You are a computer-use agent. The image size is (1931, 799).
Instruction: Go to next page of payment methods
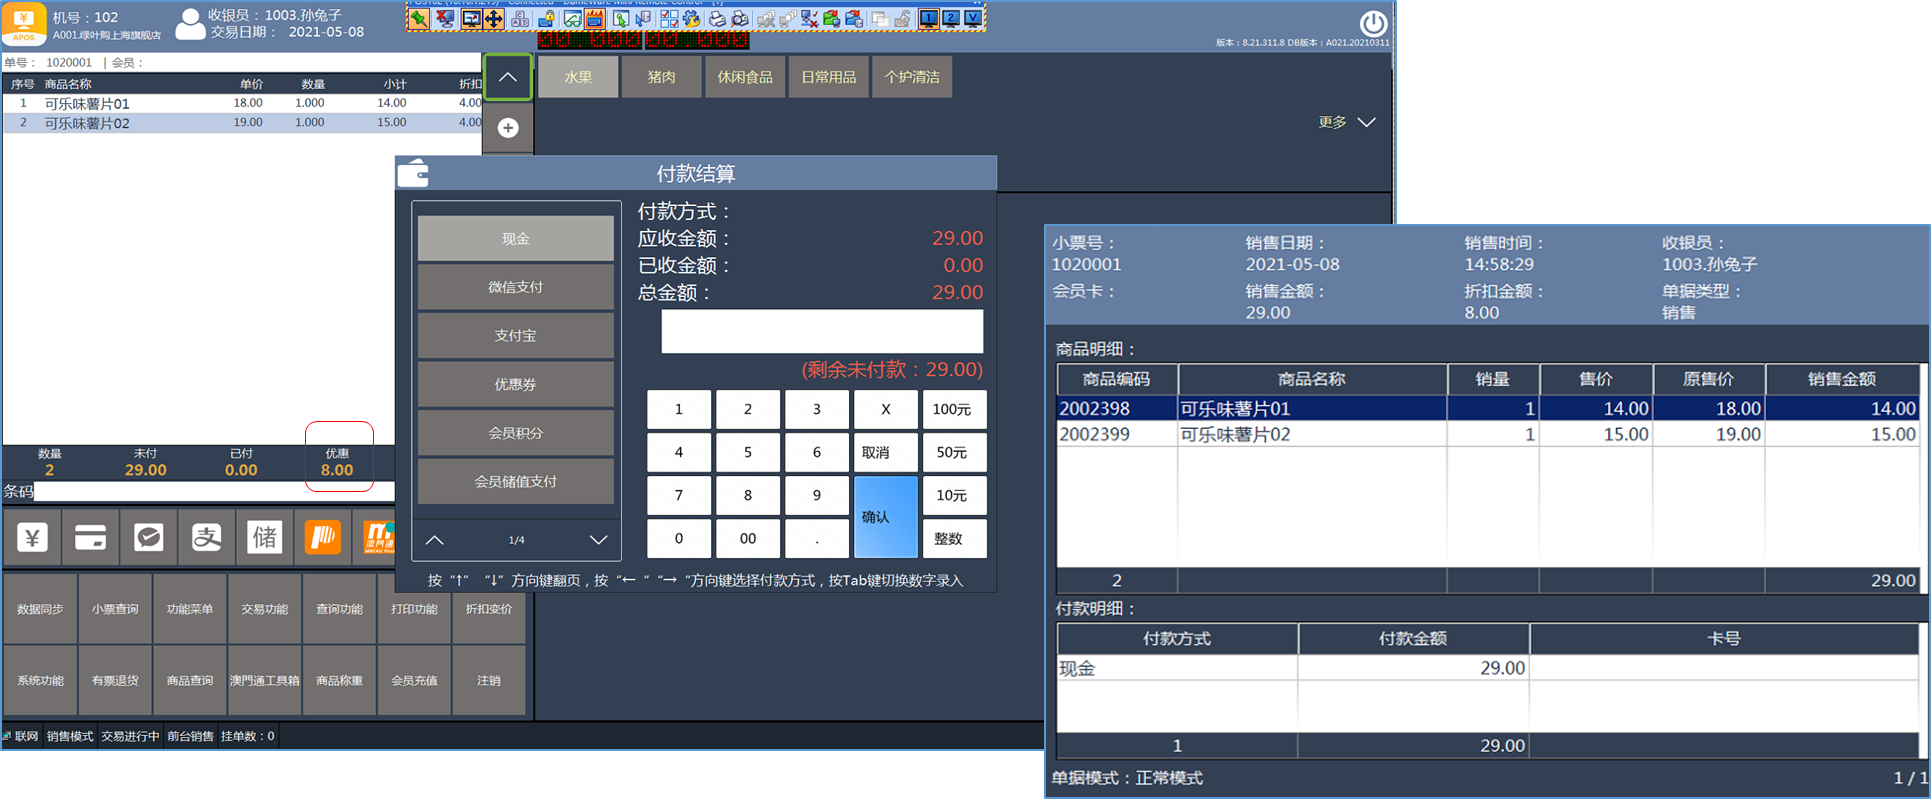[x=598, y=540]
